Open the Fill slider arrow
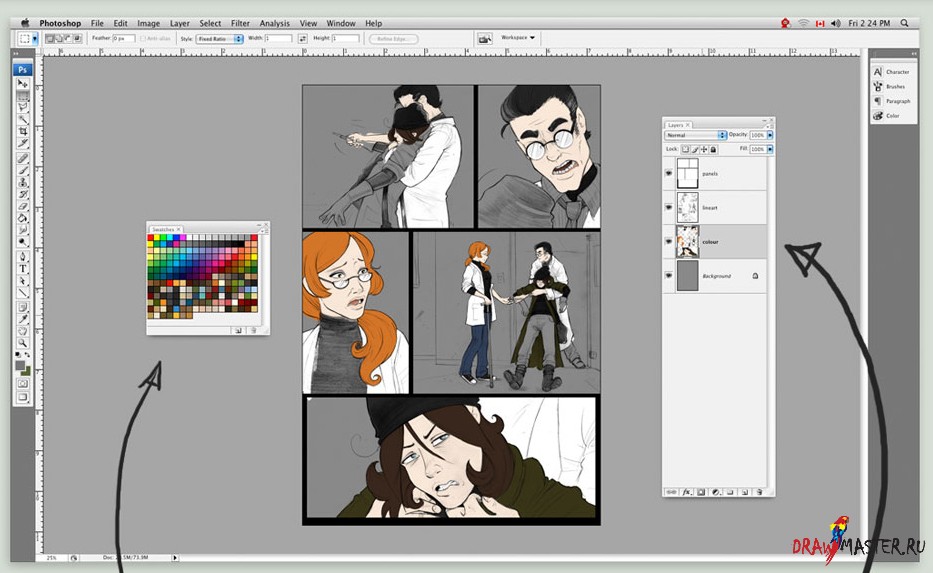This screenshot has height=573, width=933. pos(770,149)
